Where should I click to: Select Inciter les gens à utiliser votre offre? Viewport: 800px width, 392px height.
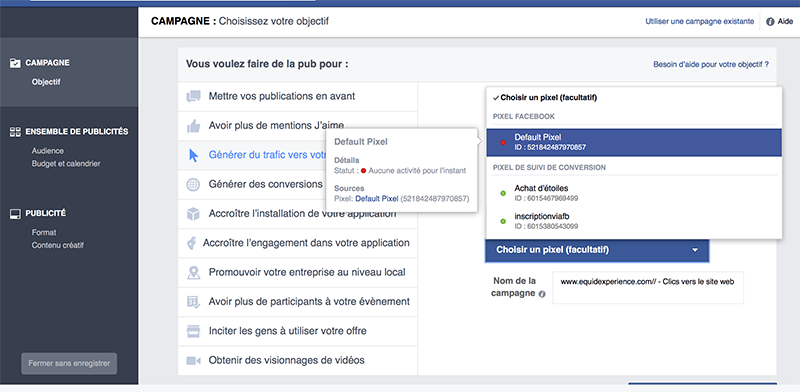click(x=298, y=331)
